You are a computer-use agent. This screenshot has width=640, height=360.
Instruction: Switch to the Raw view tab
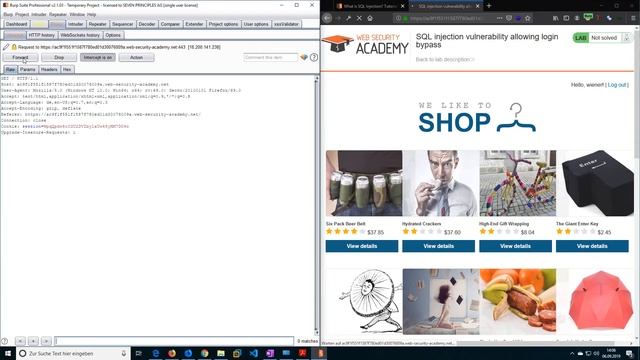(10, 69)
